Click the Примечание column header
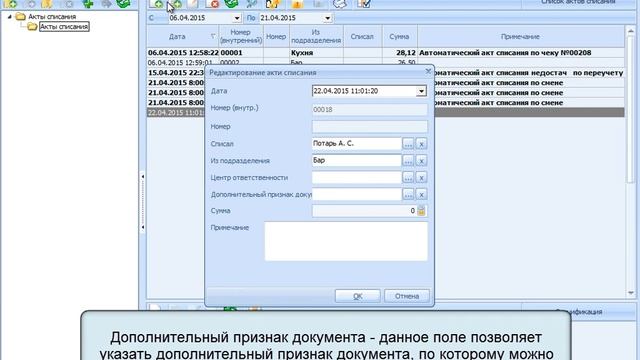 point(520,36)
